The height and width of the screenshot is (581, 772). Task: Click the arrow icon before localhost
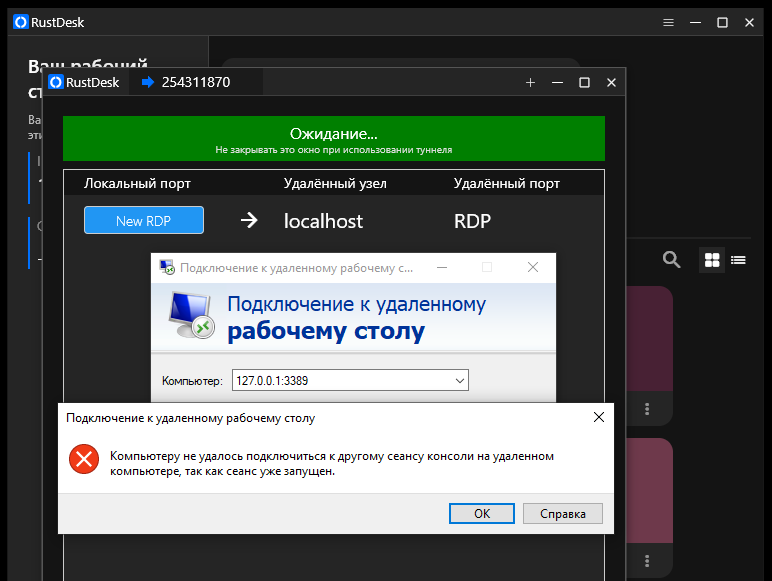249,220
